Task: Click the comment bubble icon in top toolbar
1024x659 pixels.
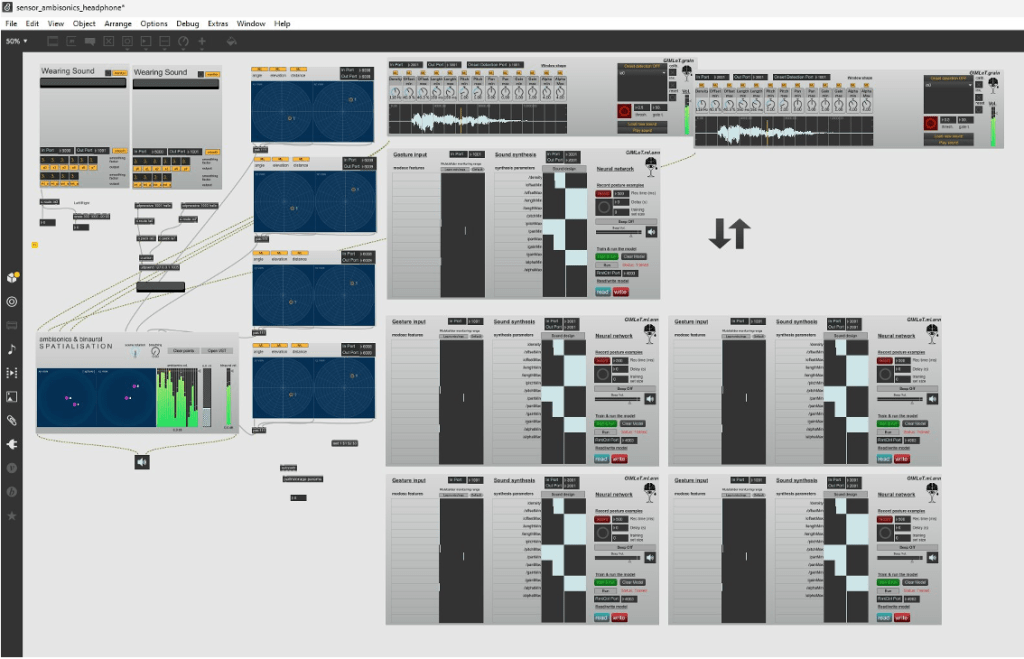Action: coord(90,41)
